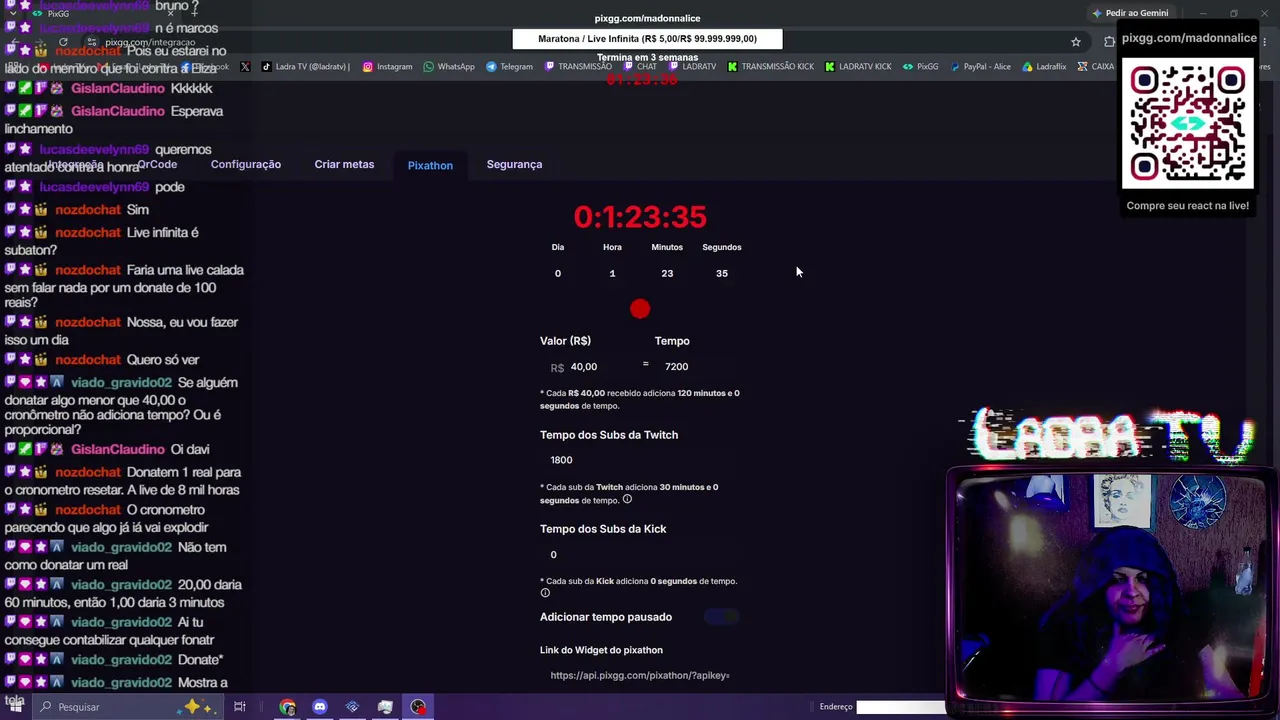Open the Windows Start menu
Image resolution: width=1280 pixels, height=720 pixels.
pos(15,707)
